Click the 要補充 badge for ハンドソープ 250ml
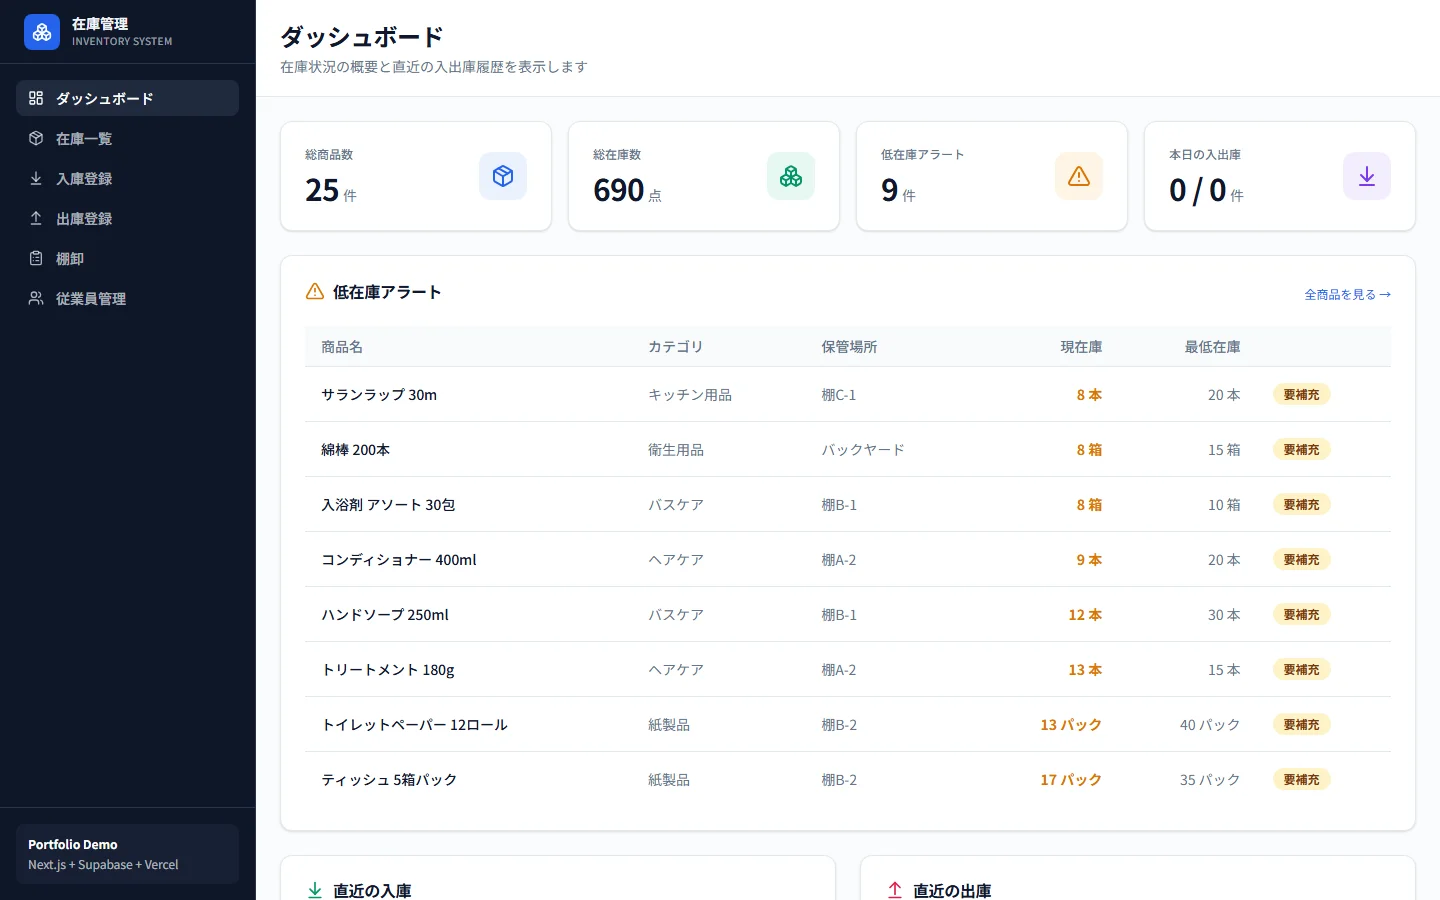The width and height of the screenshot is (1440, 900). click(1301, 614)
